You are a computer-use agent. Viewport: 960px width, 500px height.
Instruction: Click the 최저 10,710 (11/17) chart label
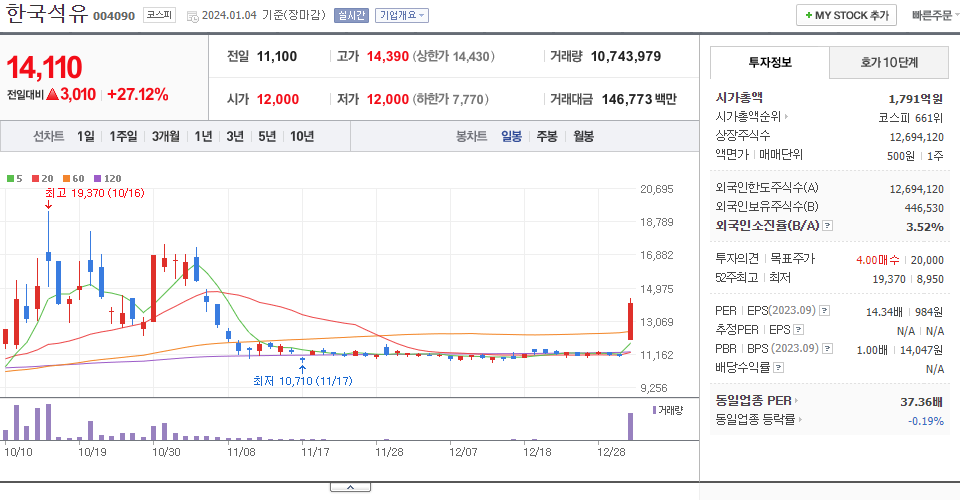pyautogui.click(x=303, y=381)
